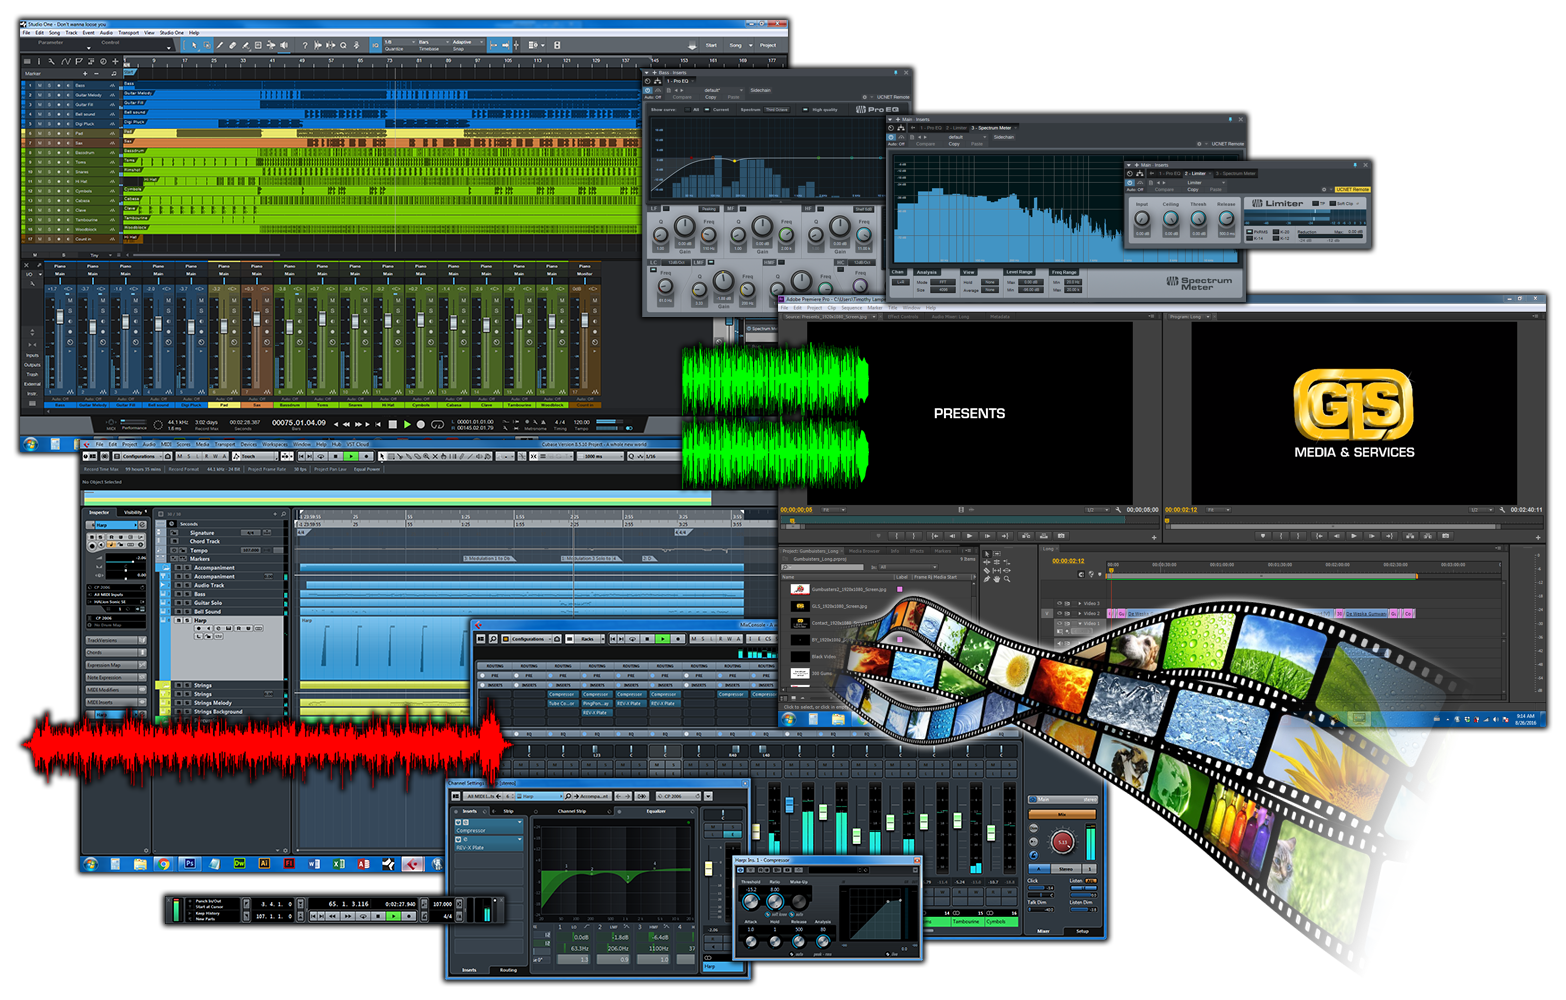Viewport: 1566px width, 1000px height.
Task: Click the Ceiling knob in the Limiter
Action: (x=1171, y=218)
